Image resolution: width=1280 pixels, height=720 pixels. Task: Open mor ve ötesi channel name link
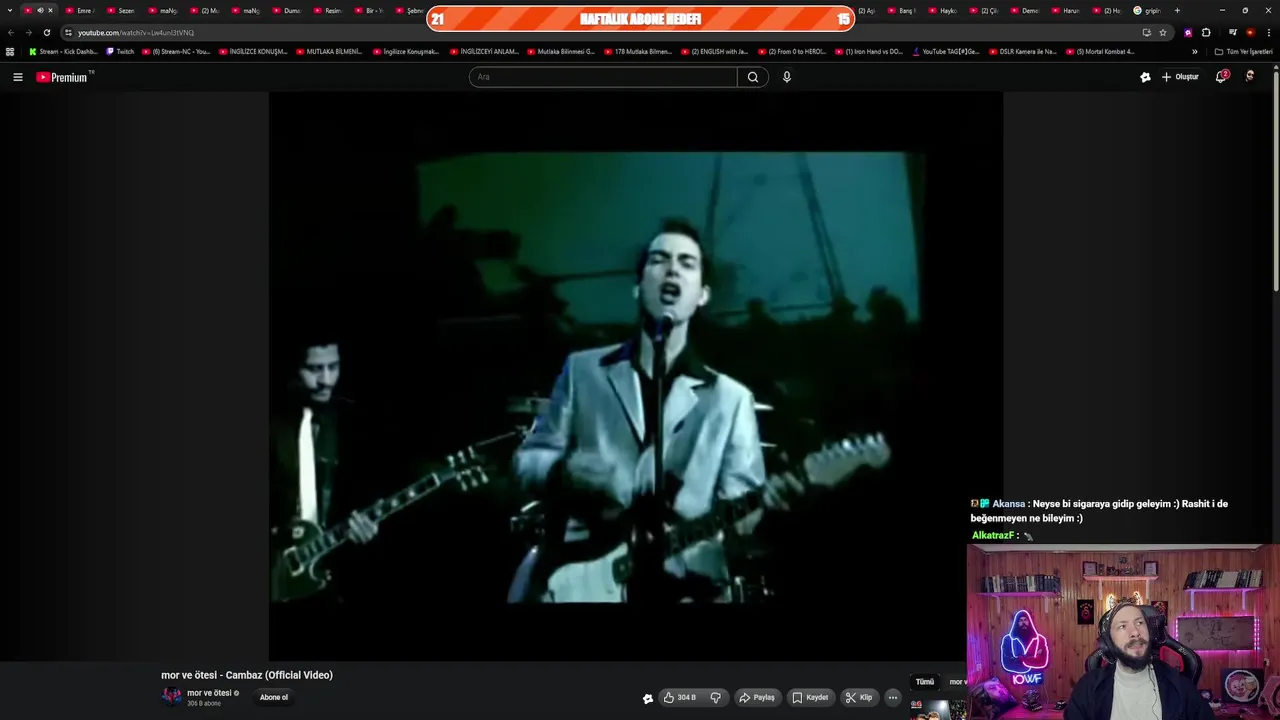tap(209, 693)
